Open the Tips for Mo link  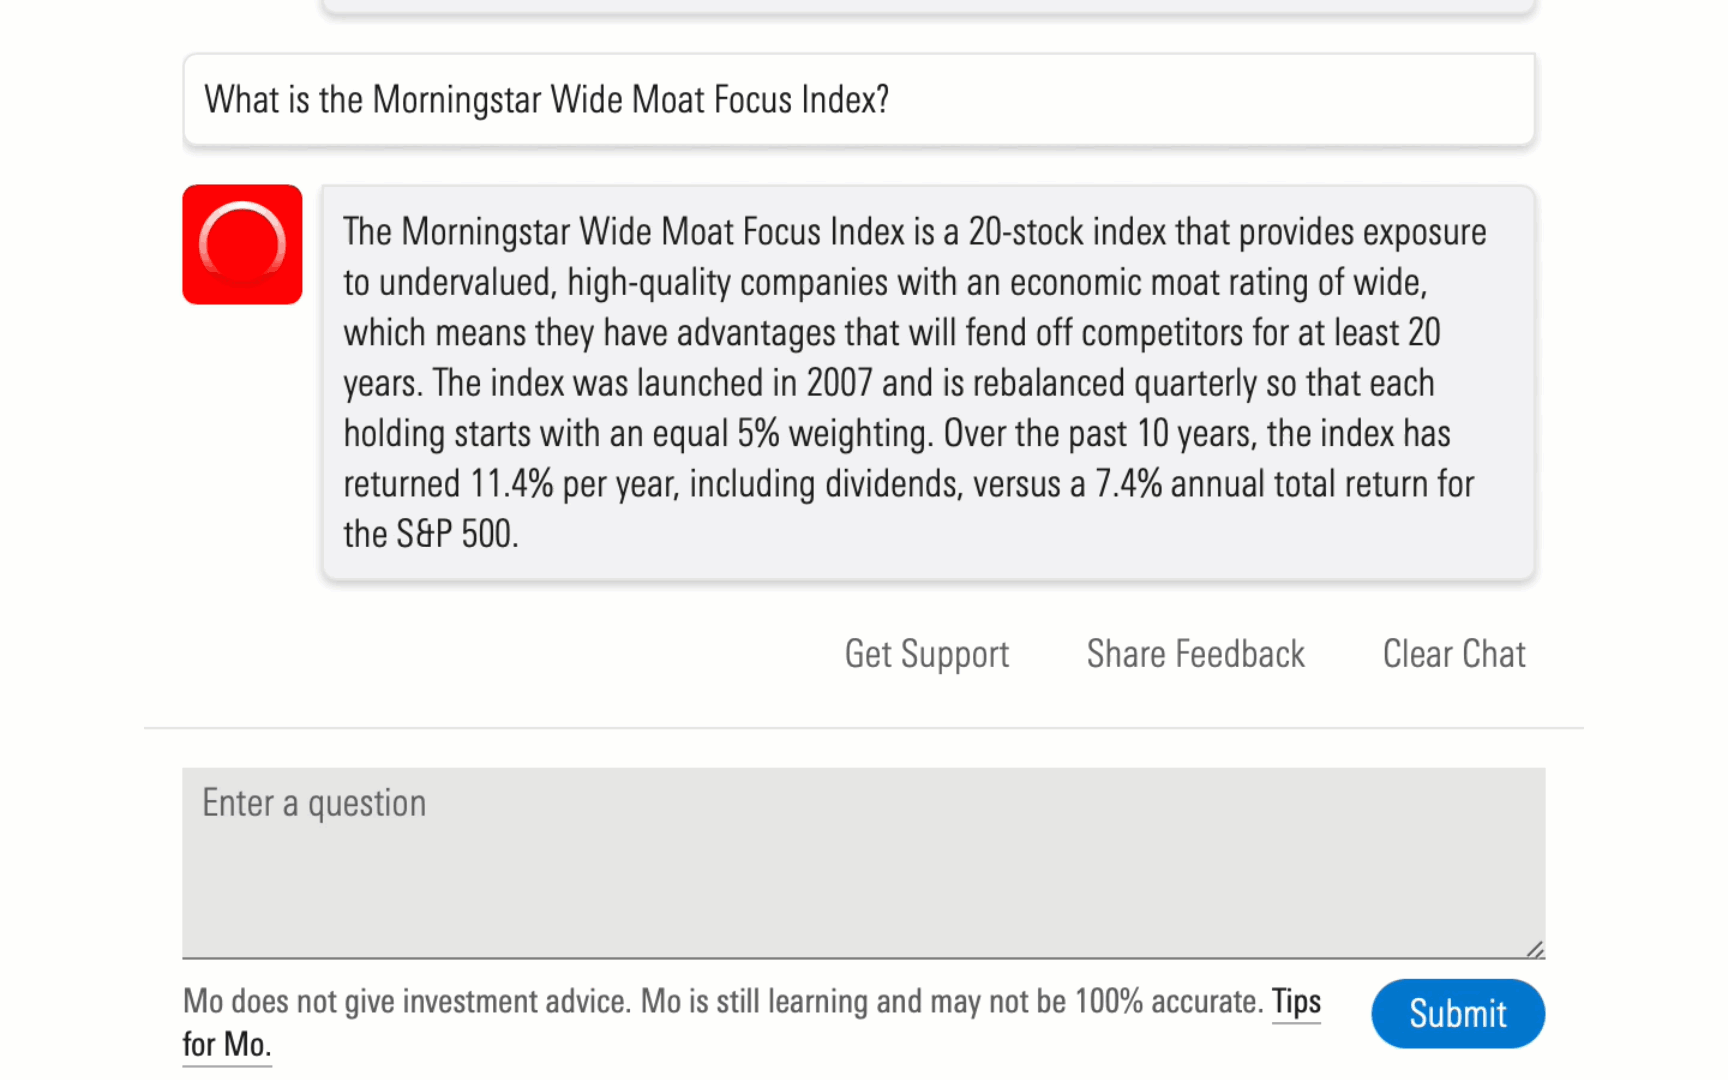click(x=1296, y=1002)
